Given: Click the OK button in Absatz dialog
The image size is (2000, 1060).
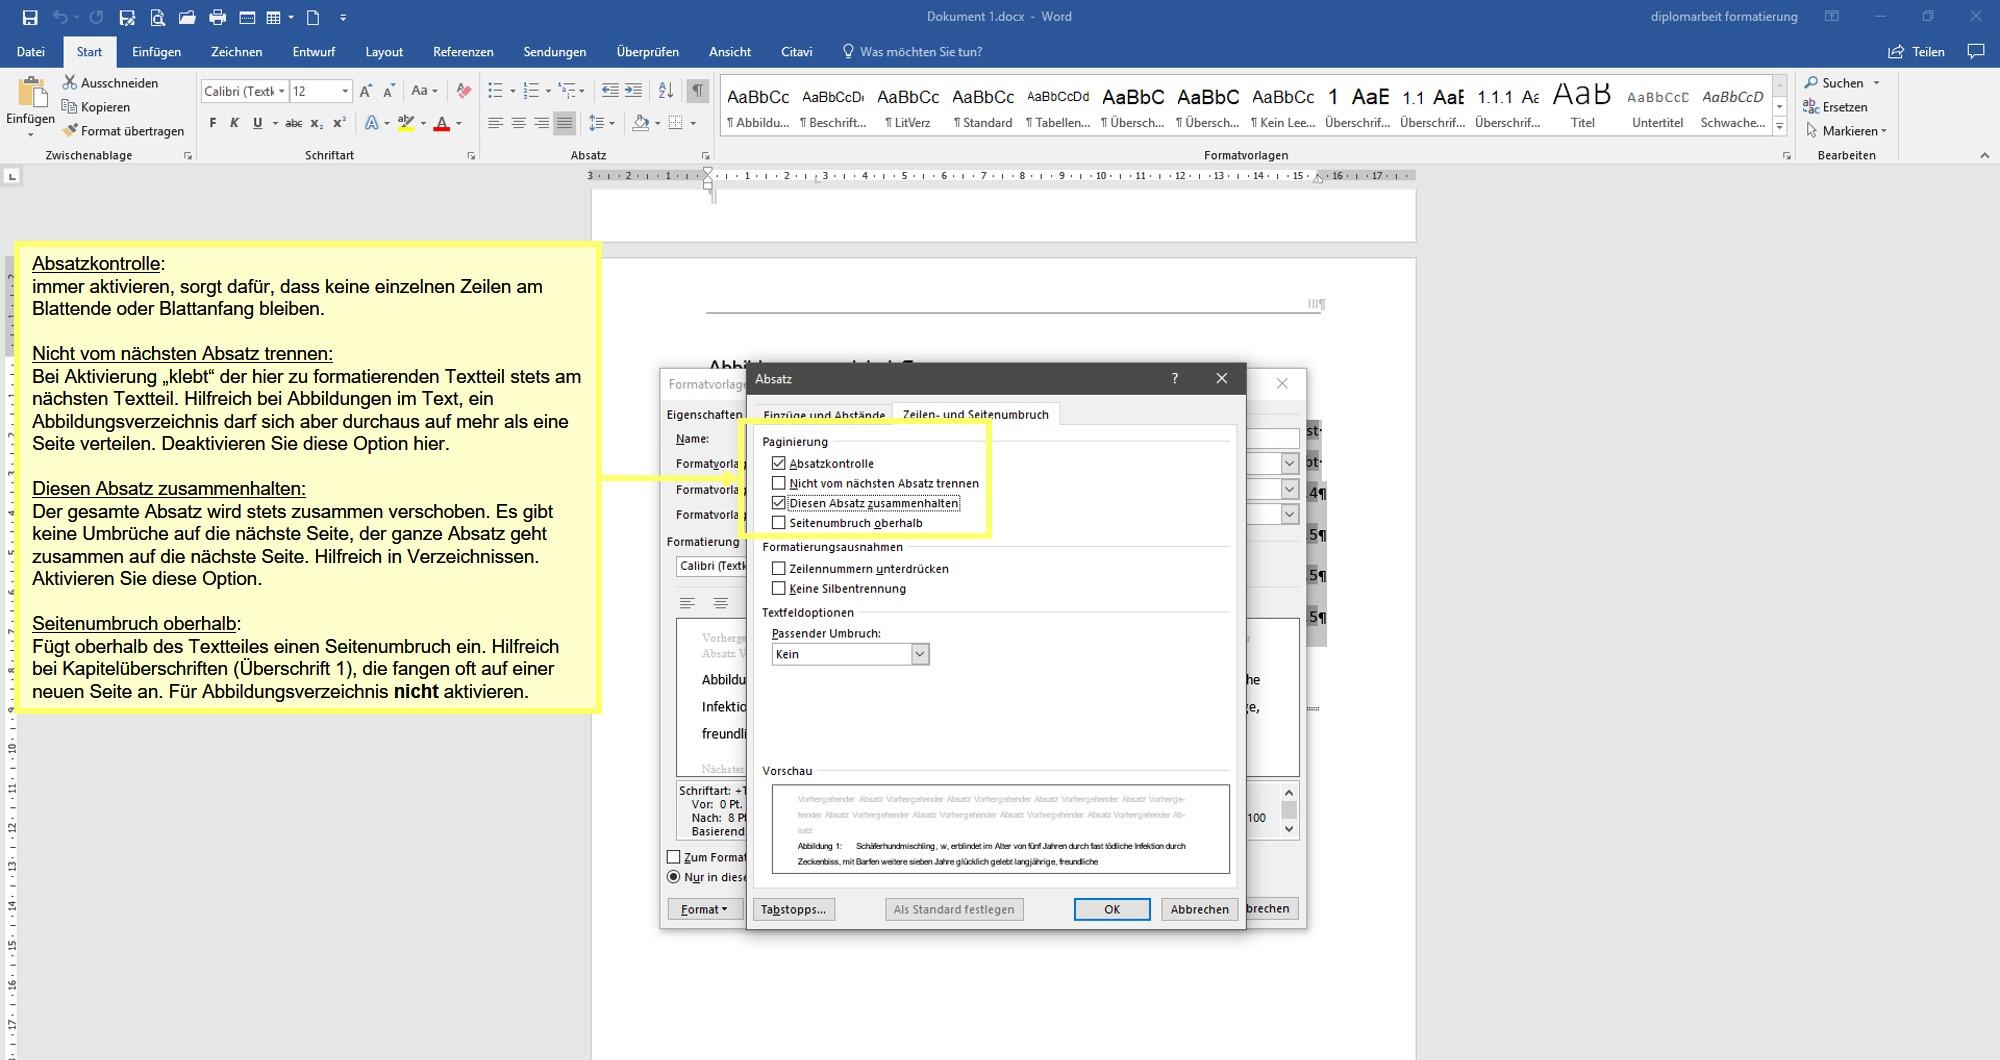Looking at the screenshot, I should (x=1112, y=909).
